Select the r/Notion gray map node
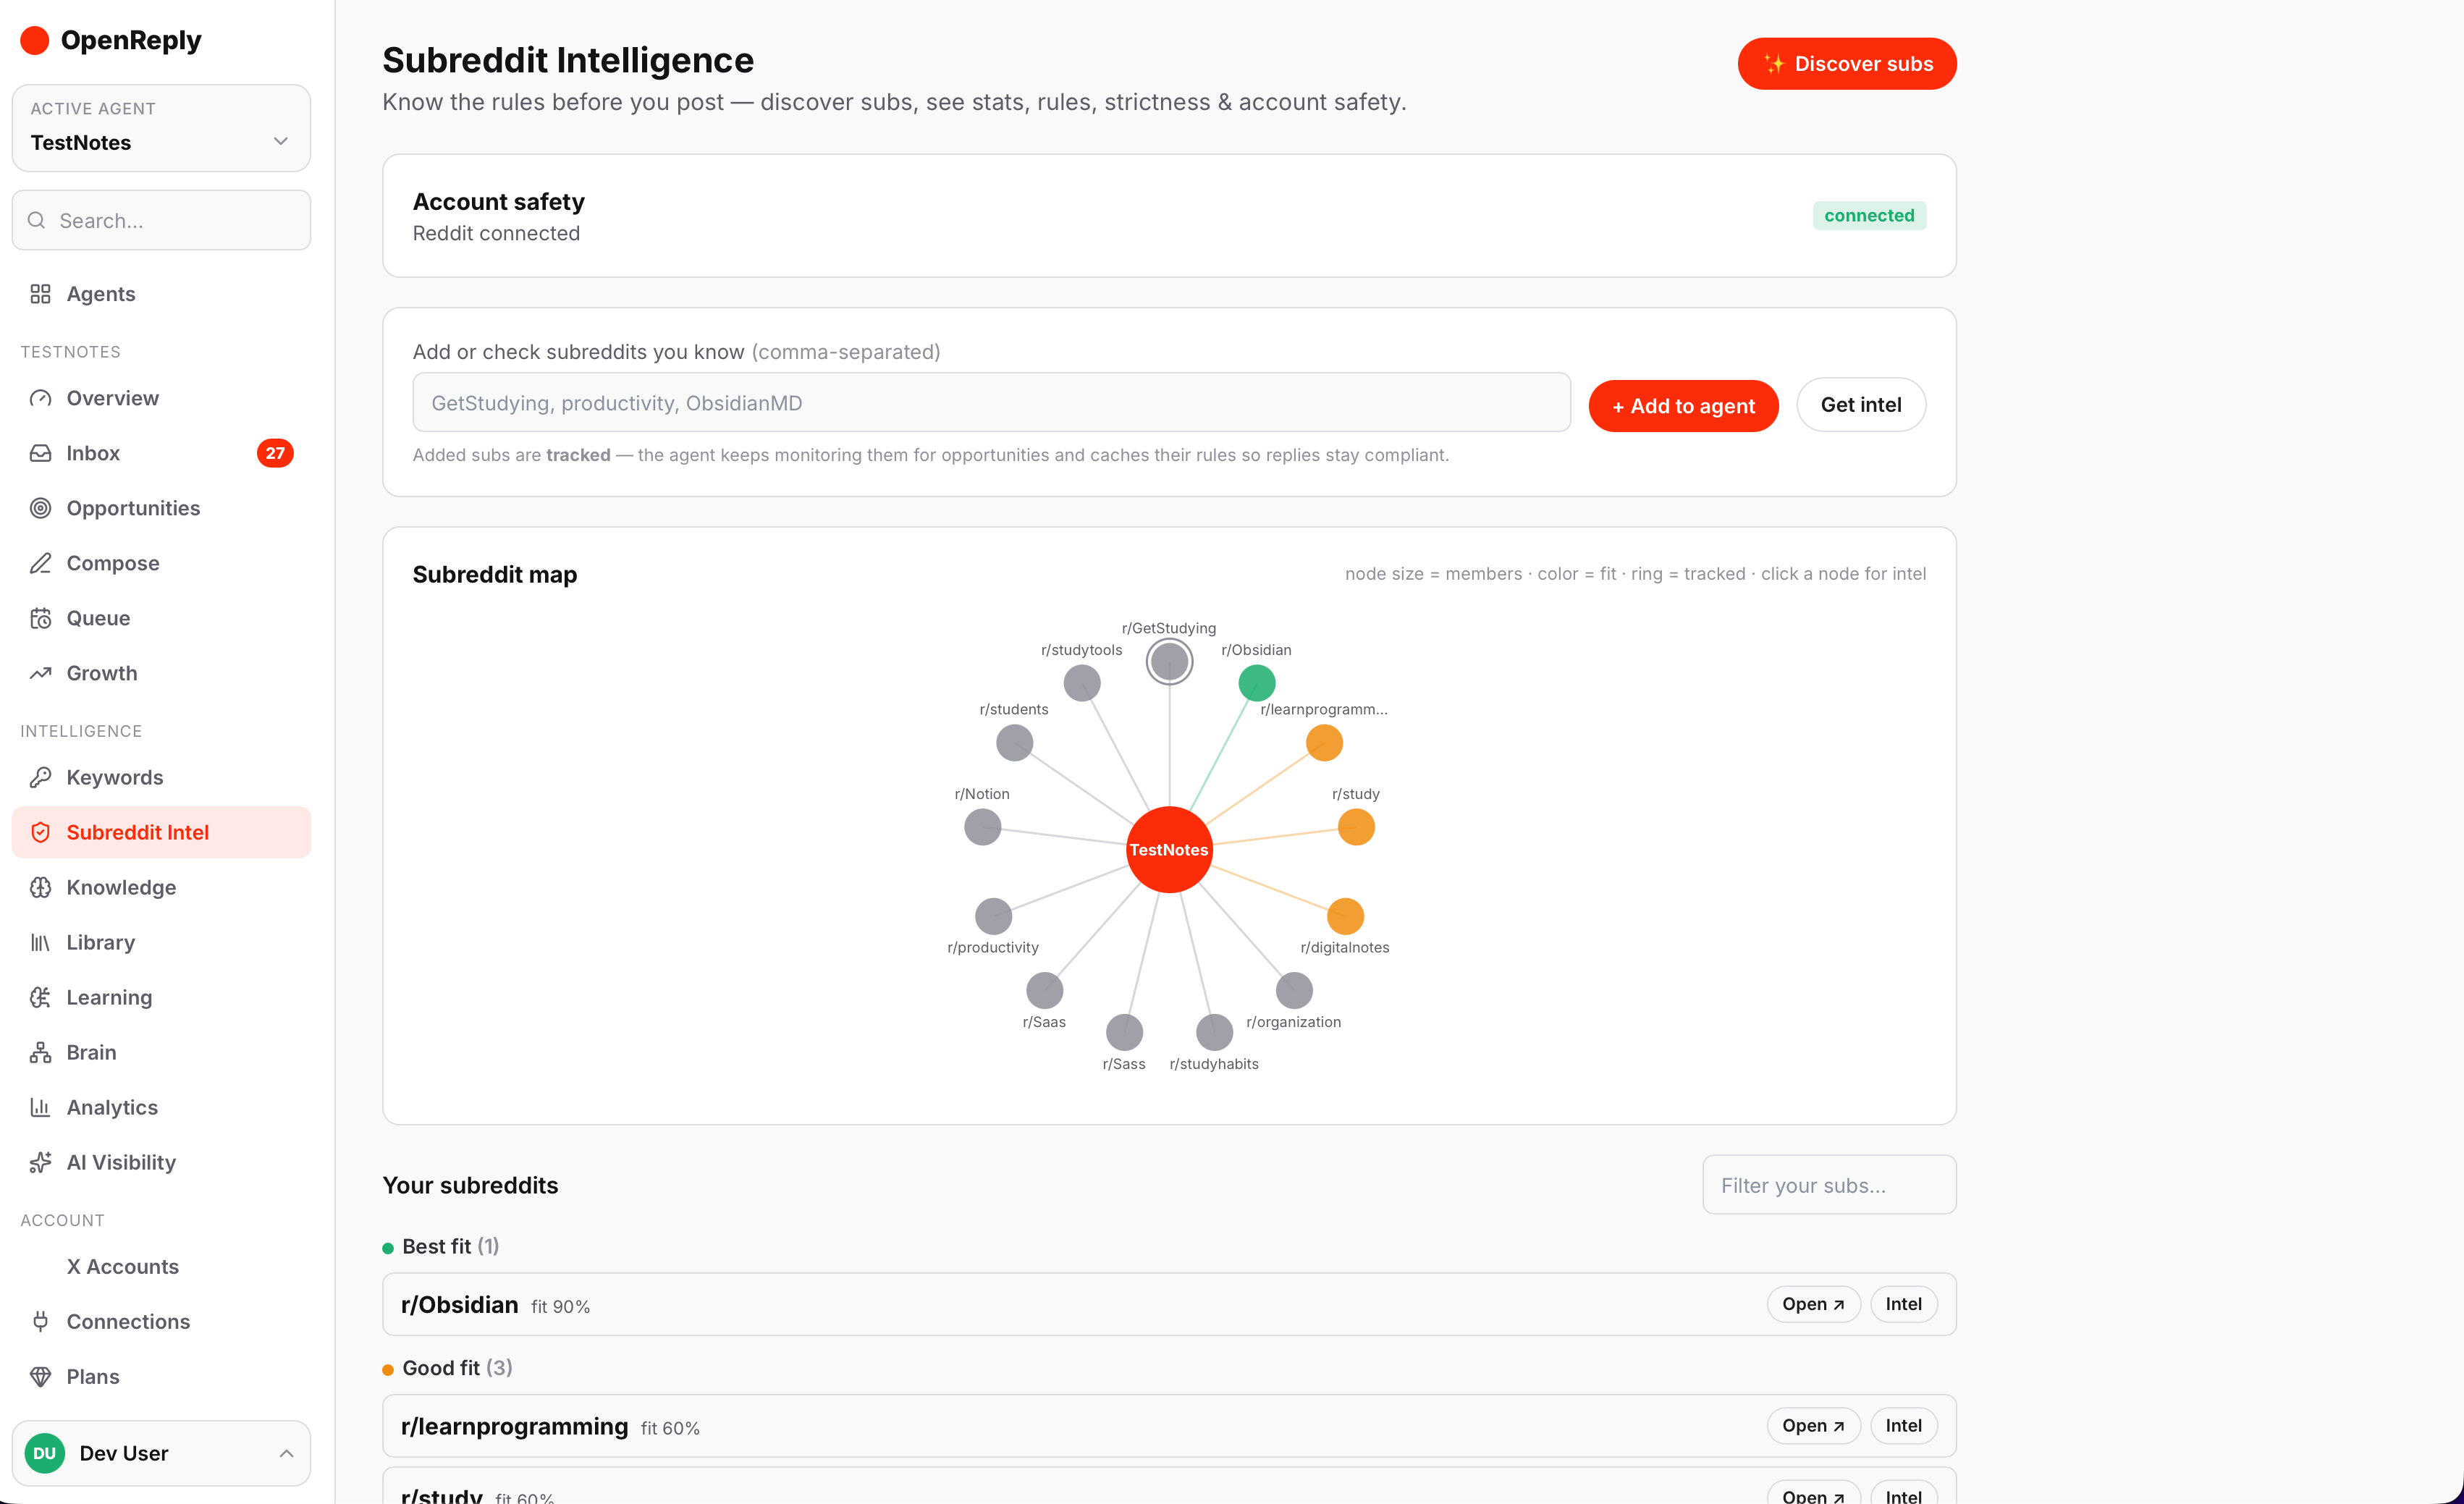 tap(983, 827)
